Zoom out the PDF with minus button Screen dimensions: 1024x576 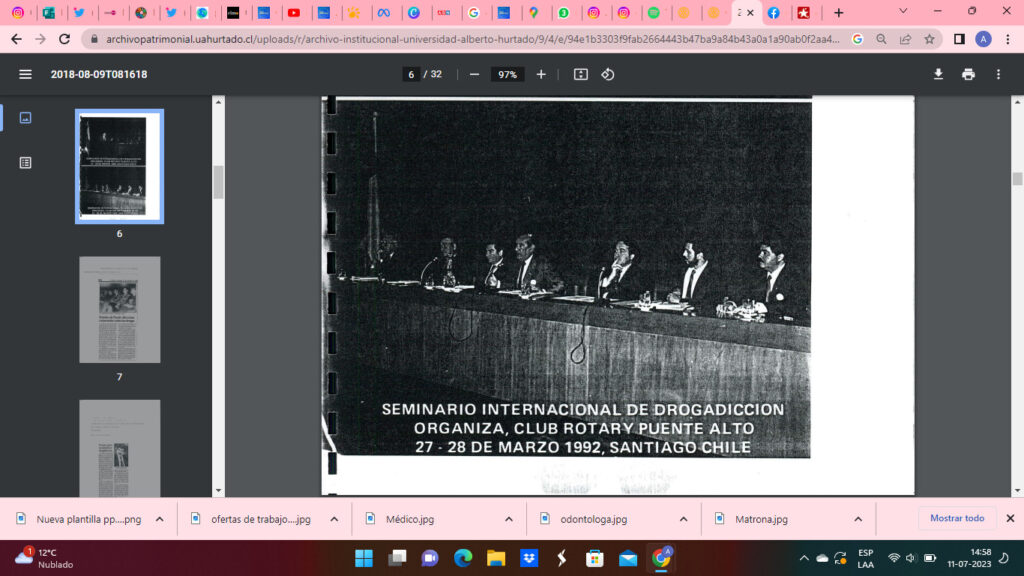[x=475, y=74]
